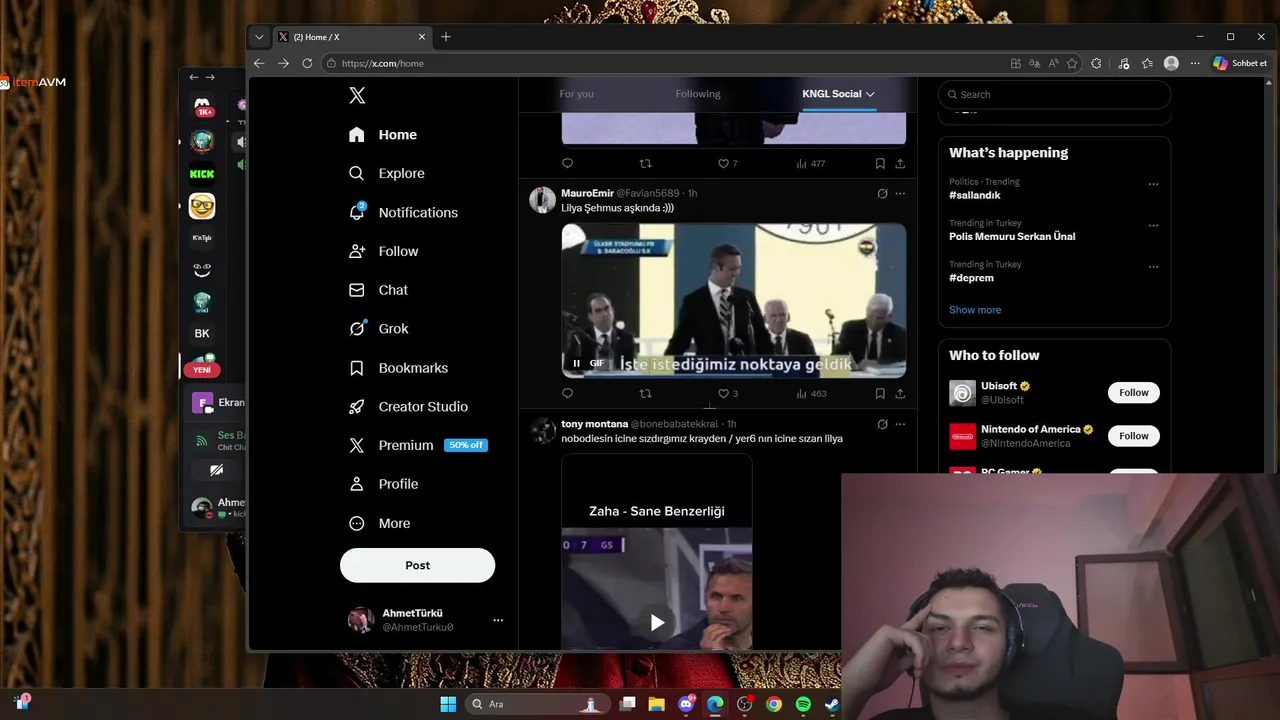Open Profile in the sidebar
The height and width of the screenshot is (720, 1280).
pyautogui.click(x=383, y=484)
